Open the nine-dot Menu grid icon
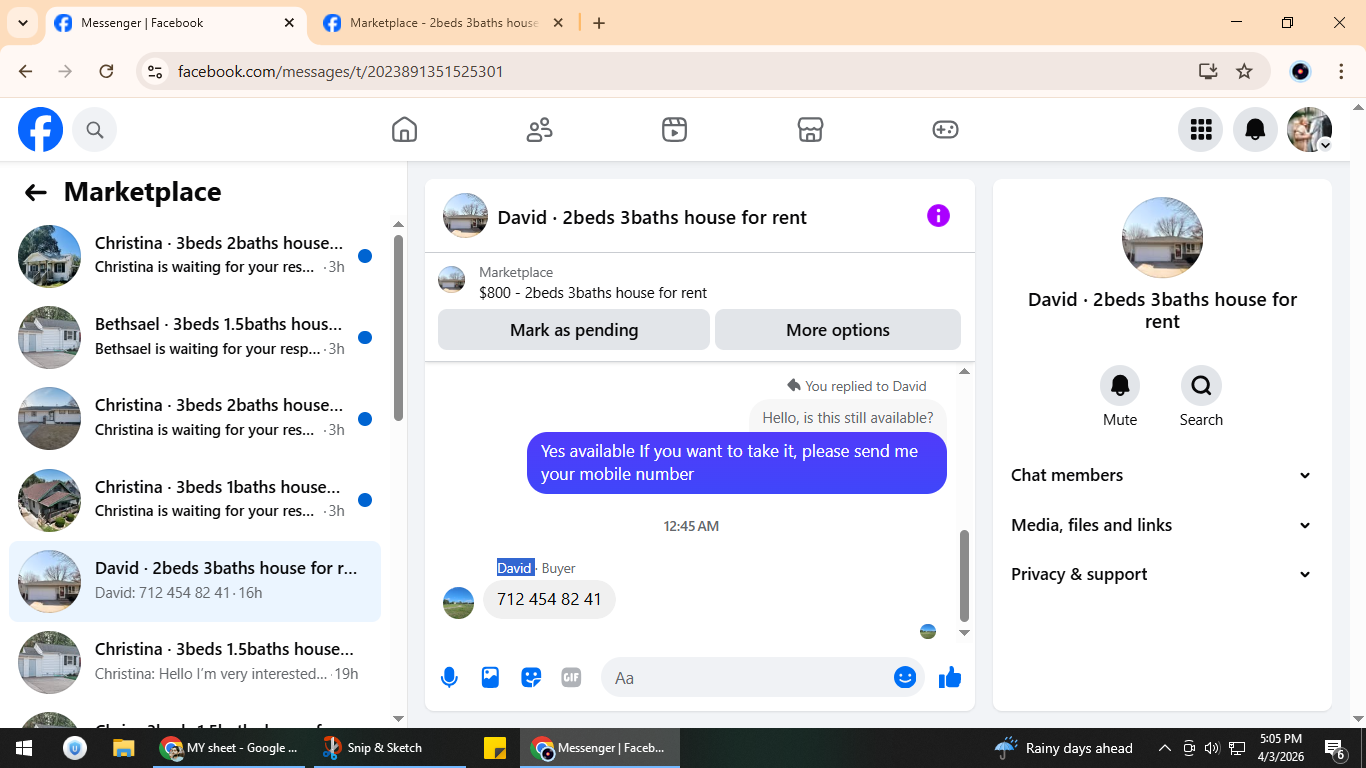The width and height of the screenshot is (1366, 768). pyautogui.click(x=1201, y=130)
